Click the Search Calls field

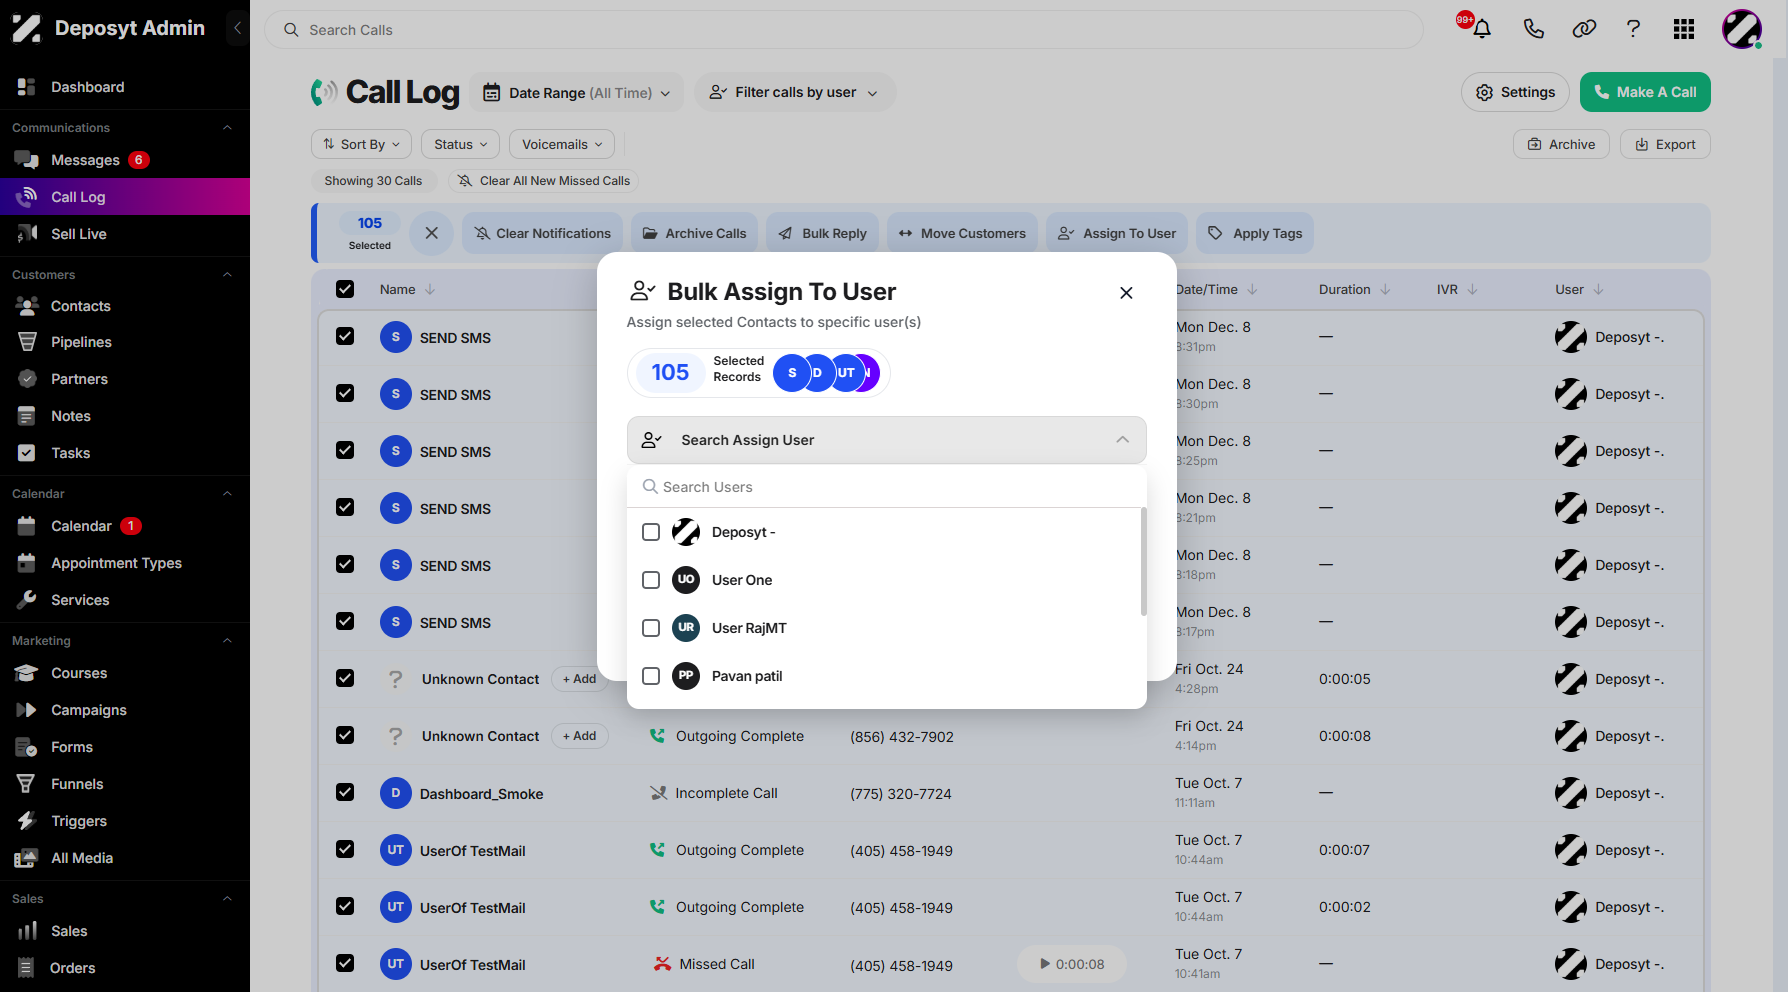pyautogui.click(x=844, y=30)
